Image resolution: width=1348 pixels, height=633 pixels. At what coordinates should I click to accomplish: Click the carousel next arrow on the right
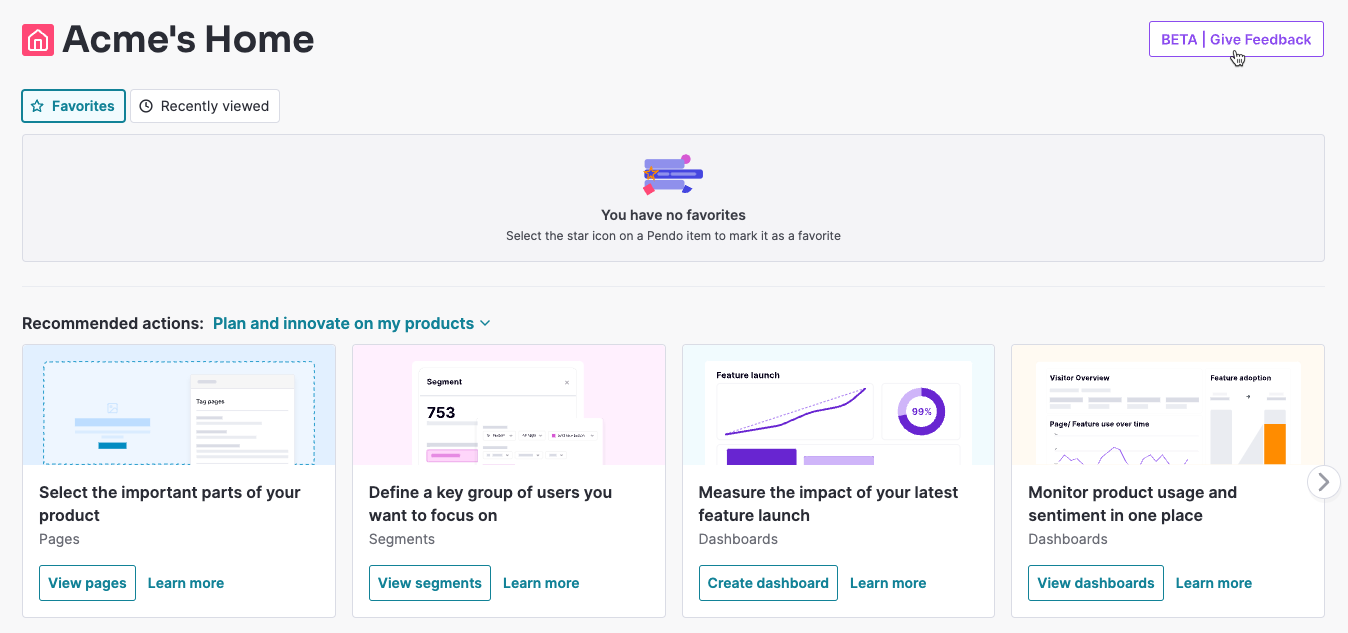coord(1324,481)
